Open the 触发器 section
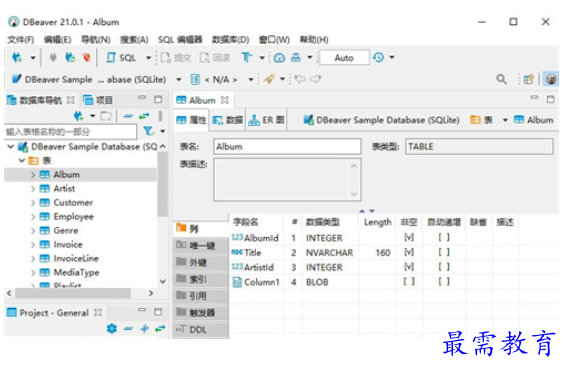This screenshot has width=564, height=375. [200, 312]
